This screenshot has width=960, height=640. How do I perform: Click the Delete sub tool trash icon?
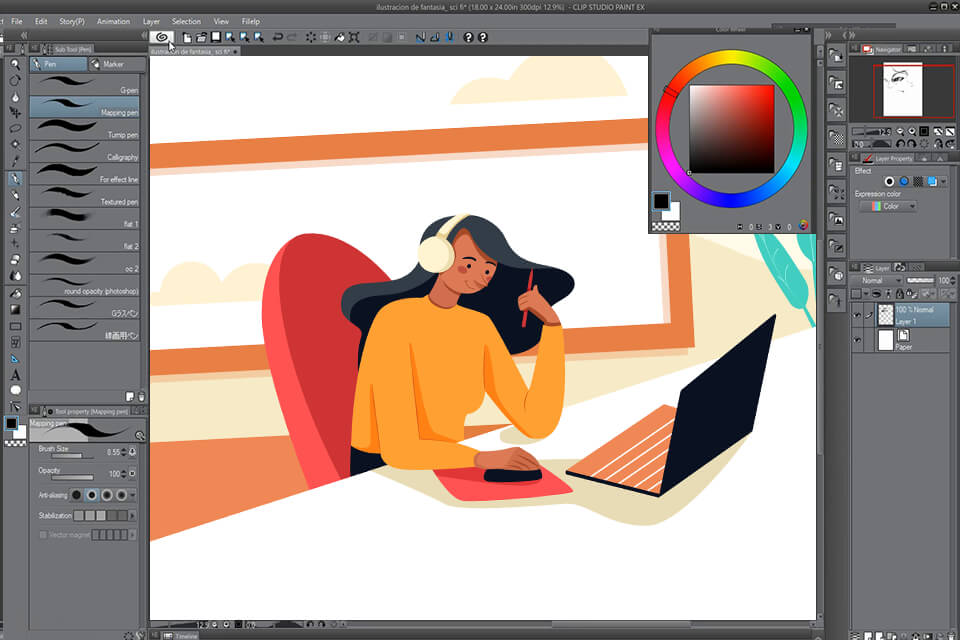click(x=141, y=397)
